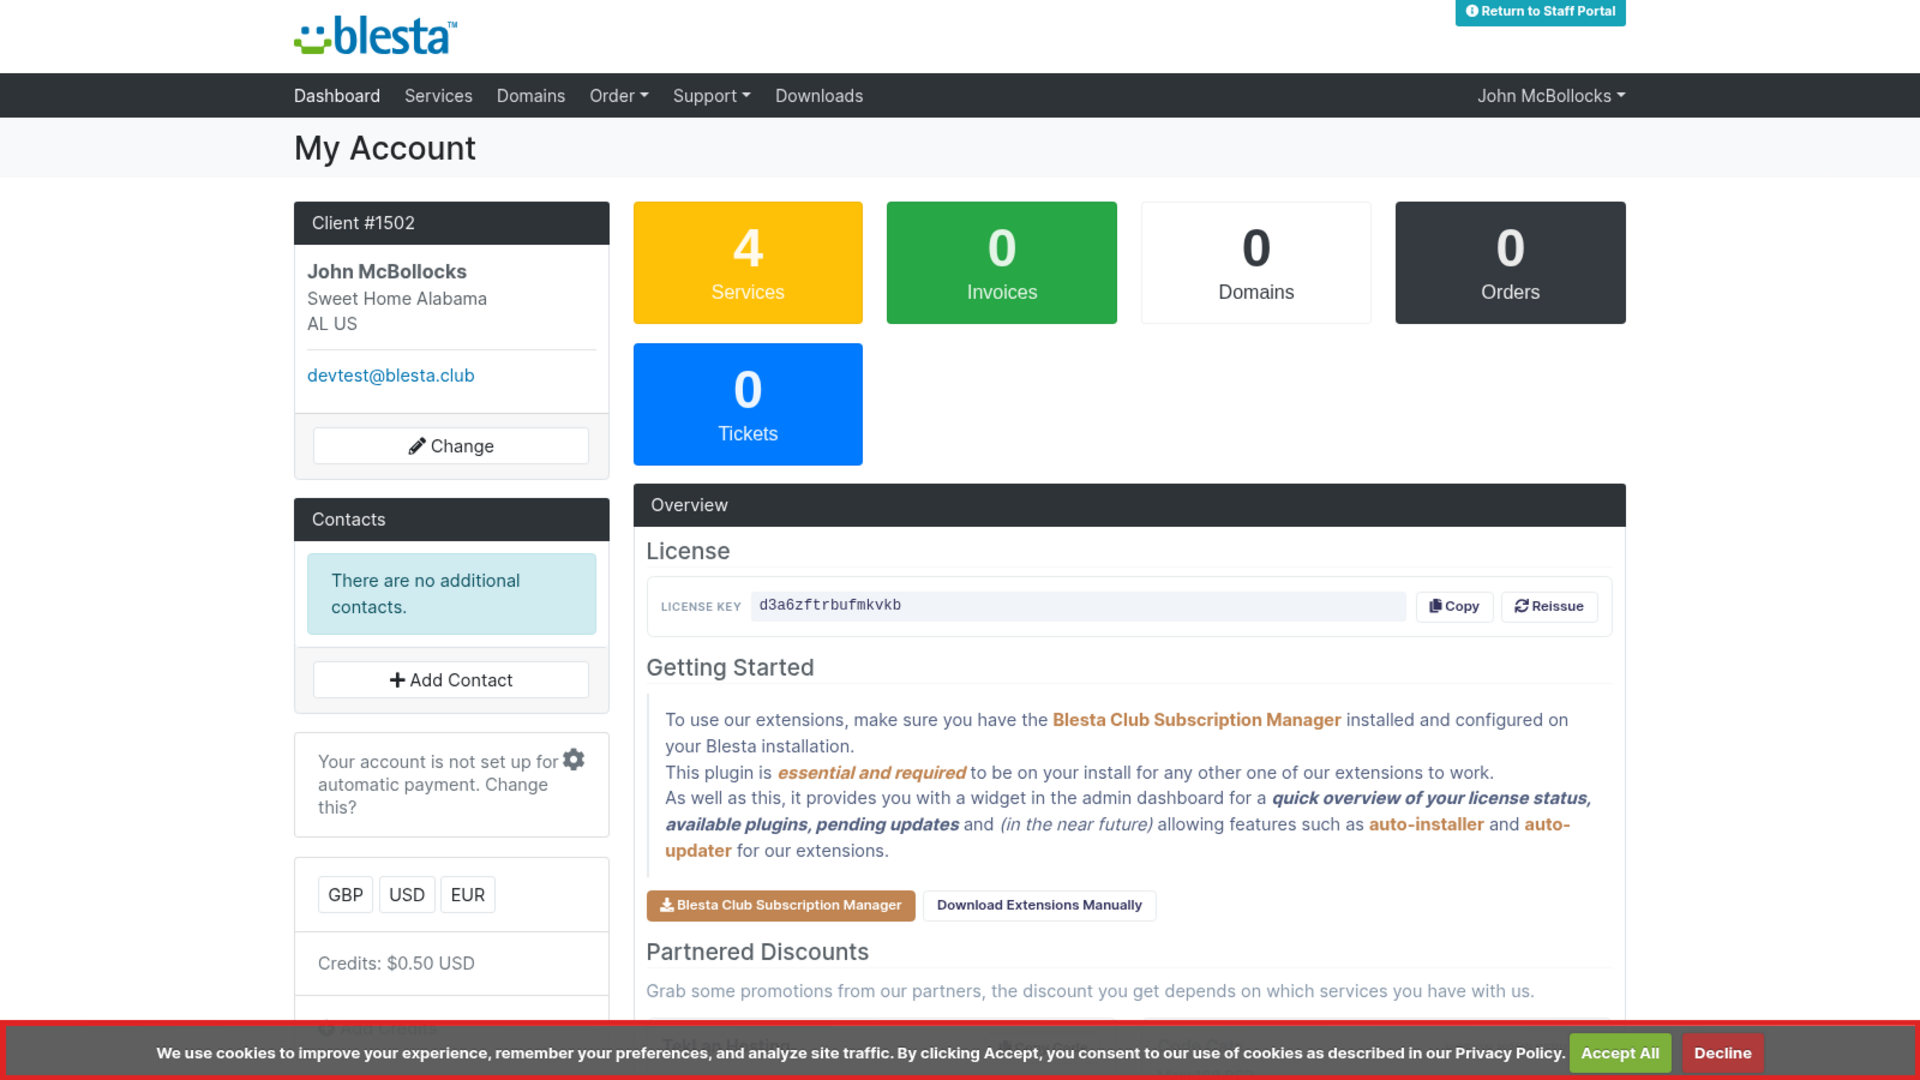Select the EUR currency button
Screen dimensions: 1920x1080
pyautogui.click(x=468, y=895)
